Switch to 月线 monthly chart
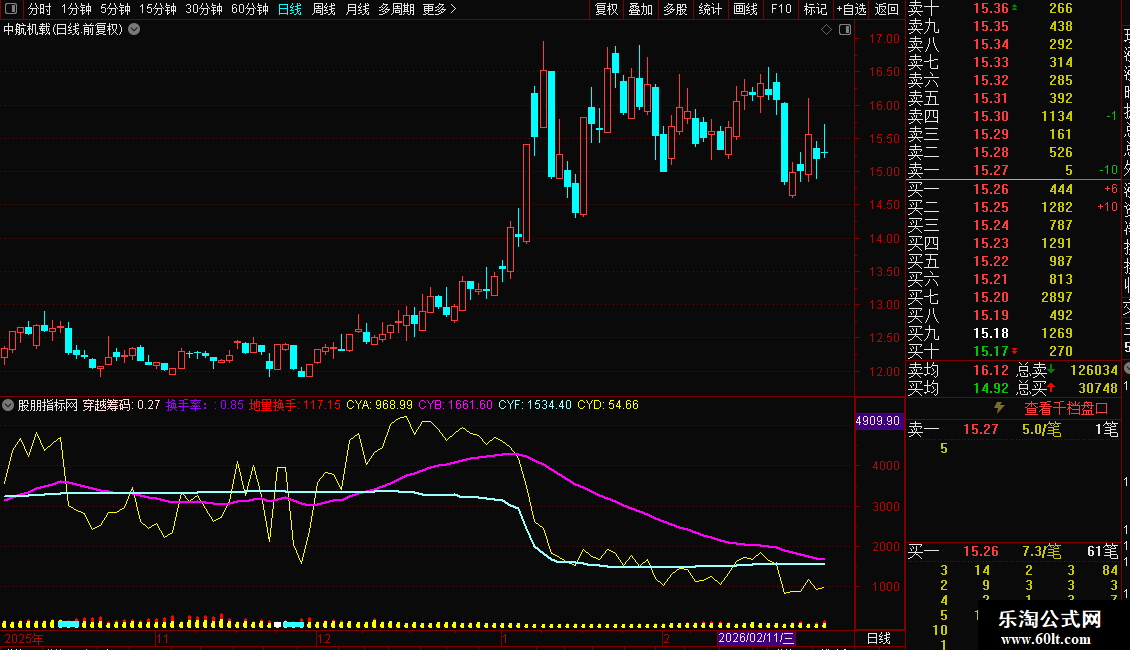The width and height of the screenshot is (1130, 650). [x=357, y=9]
